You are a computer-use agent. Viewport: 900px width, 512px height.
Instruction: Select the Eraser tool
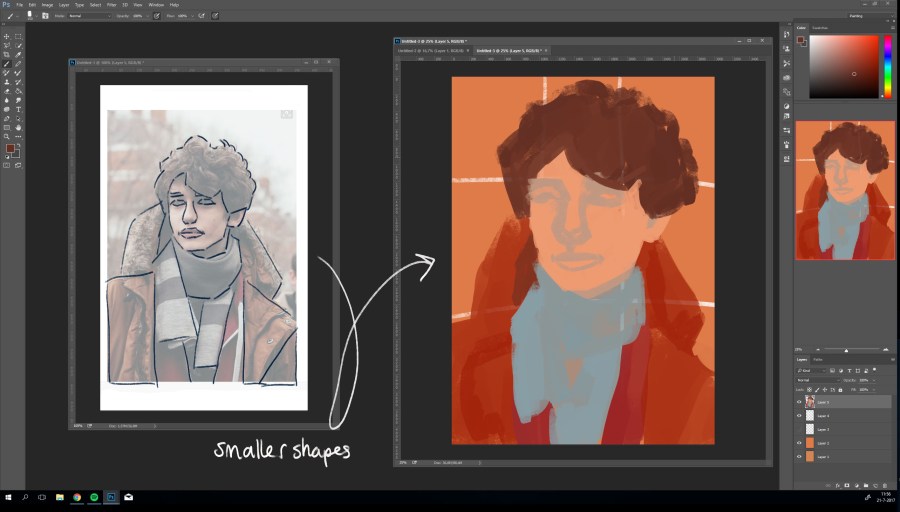click(7, 91)
